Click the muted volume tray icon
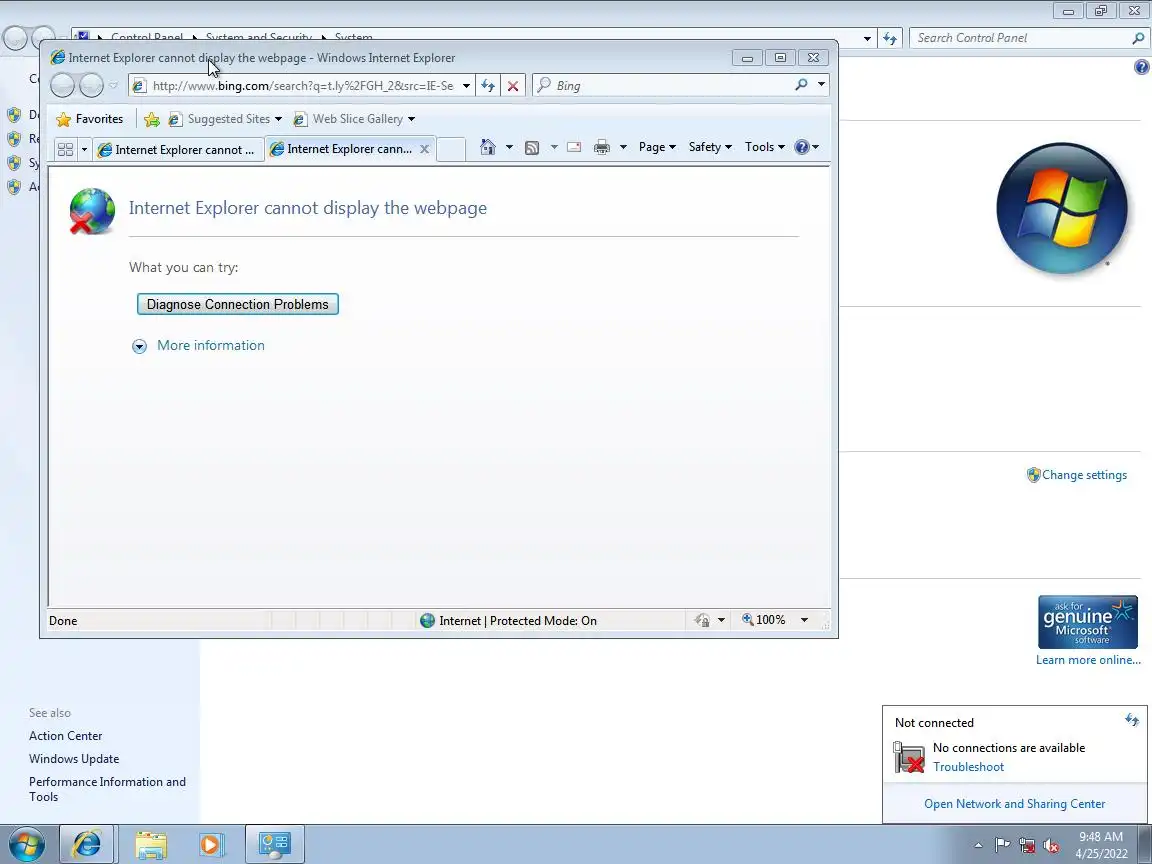The image size is (1152, 864). [1051, 846]
